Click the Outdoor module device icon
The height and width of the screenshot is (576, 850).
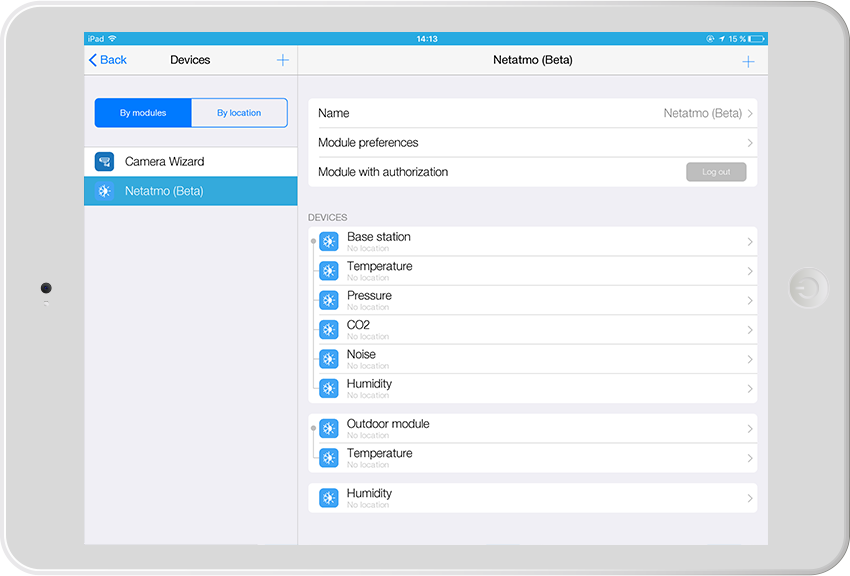329,428
